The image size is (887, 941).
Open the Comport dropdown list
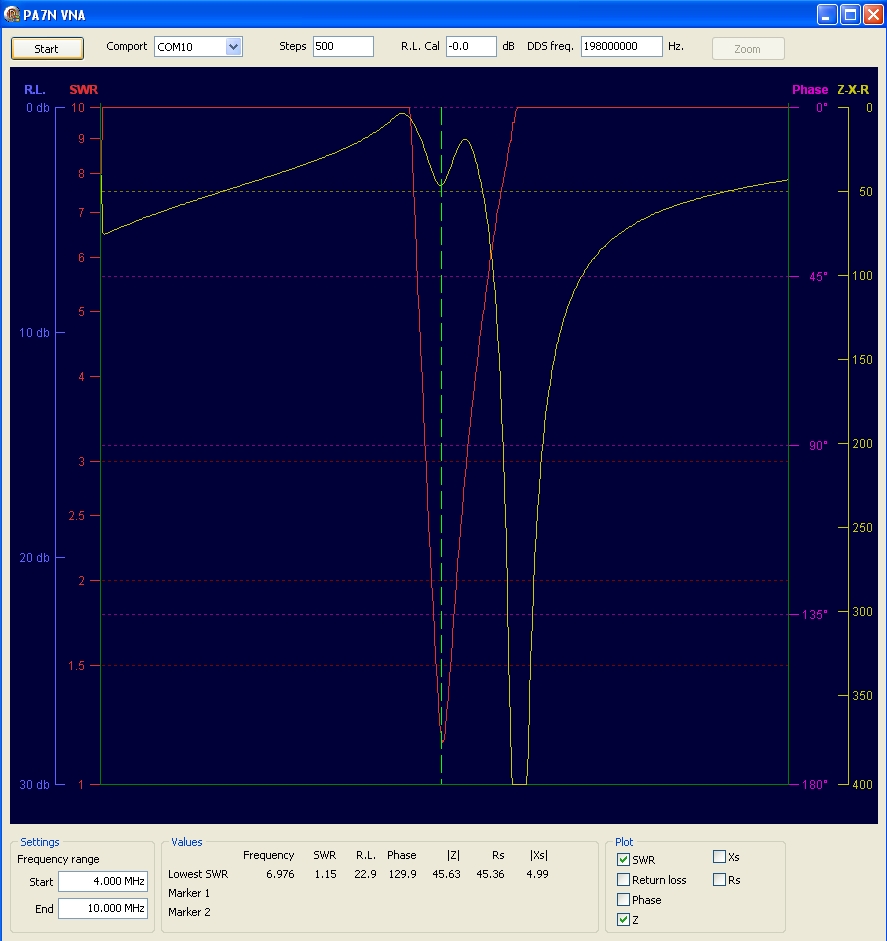pyautogui.click(x=234, y=47)
